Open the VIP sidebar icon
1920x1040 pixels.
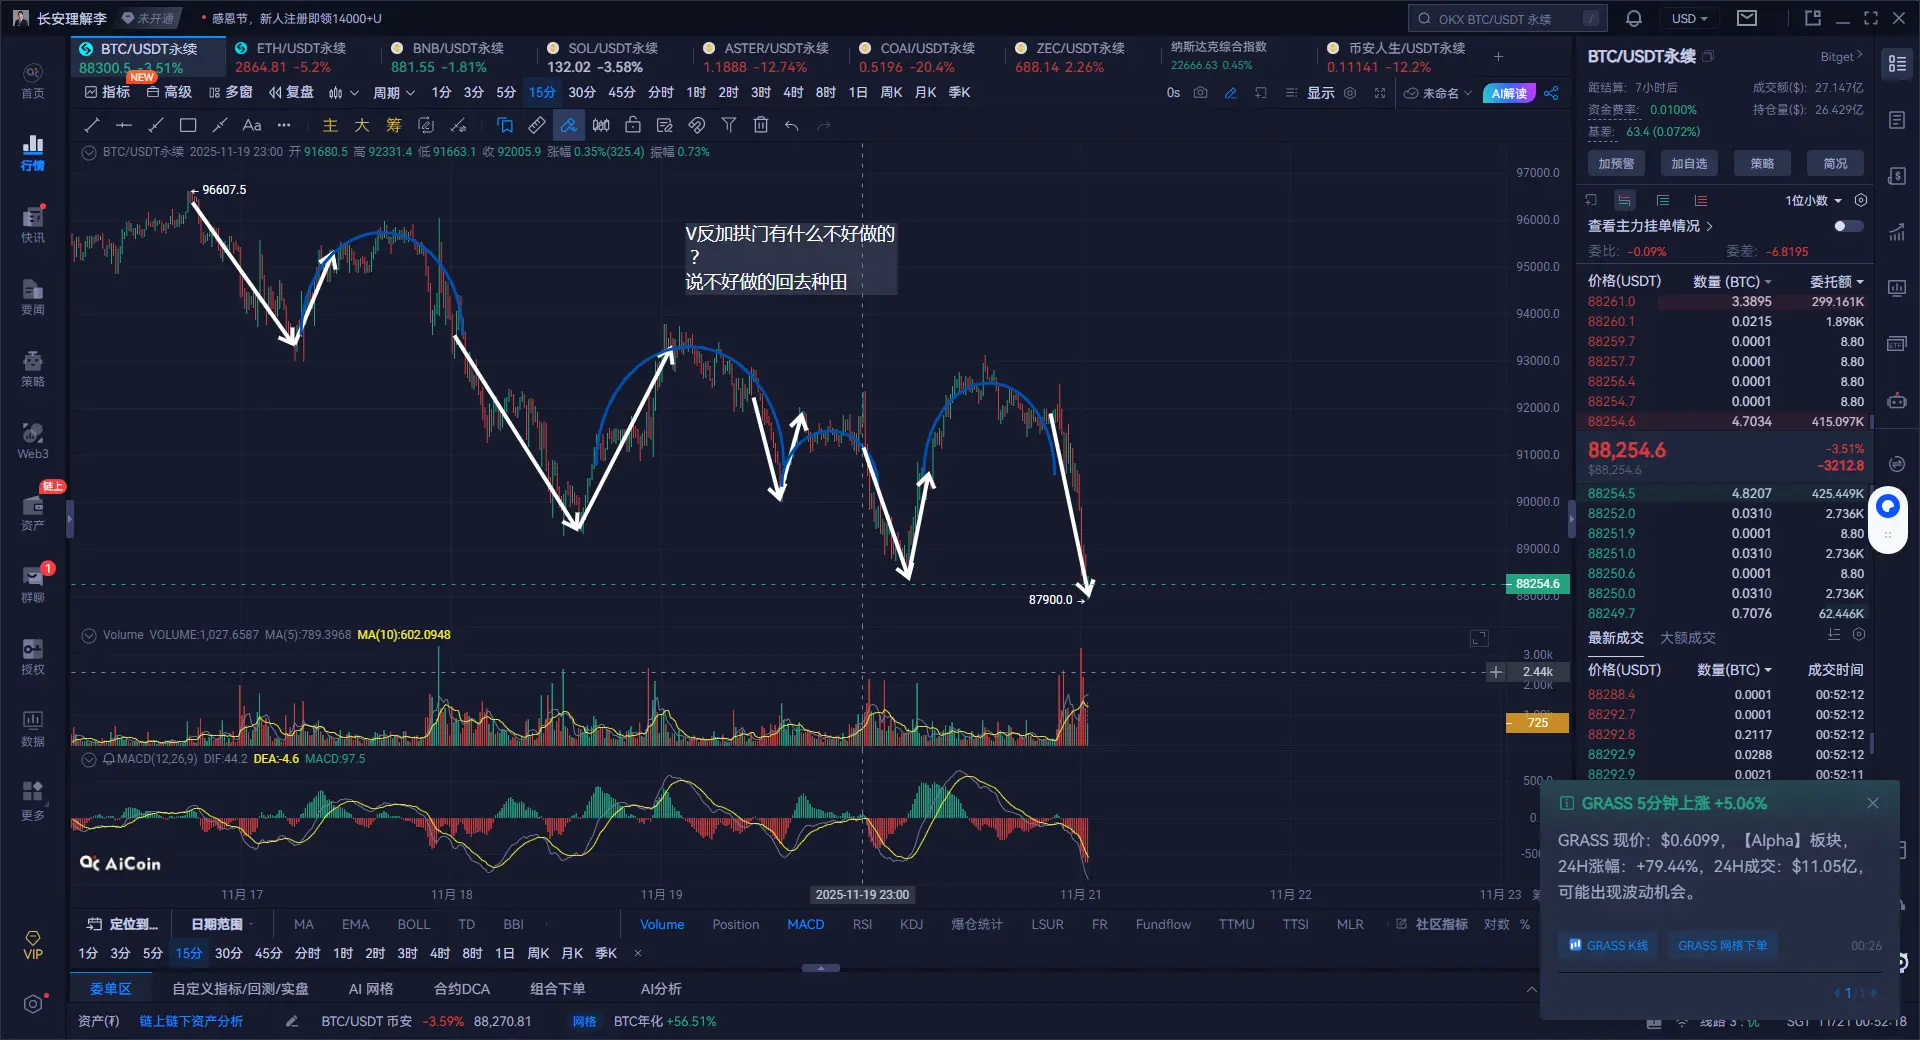click(x=33, y=945)
